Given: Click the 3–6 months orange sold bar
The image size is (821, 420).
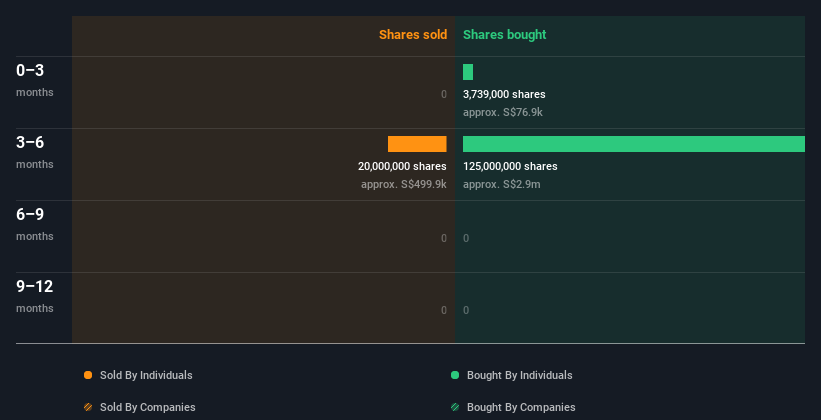Looking at the screenshot, I should pos(417,144).
